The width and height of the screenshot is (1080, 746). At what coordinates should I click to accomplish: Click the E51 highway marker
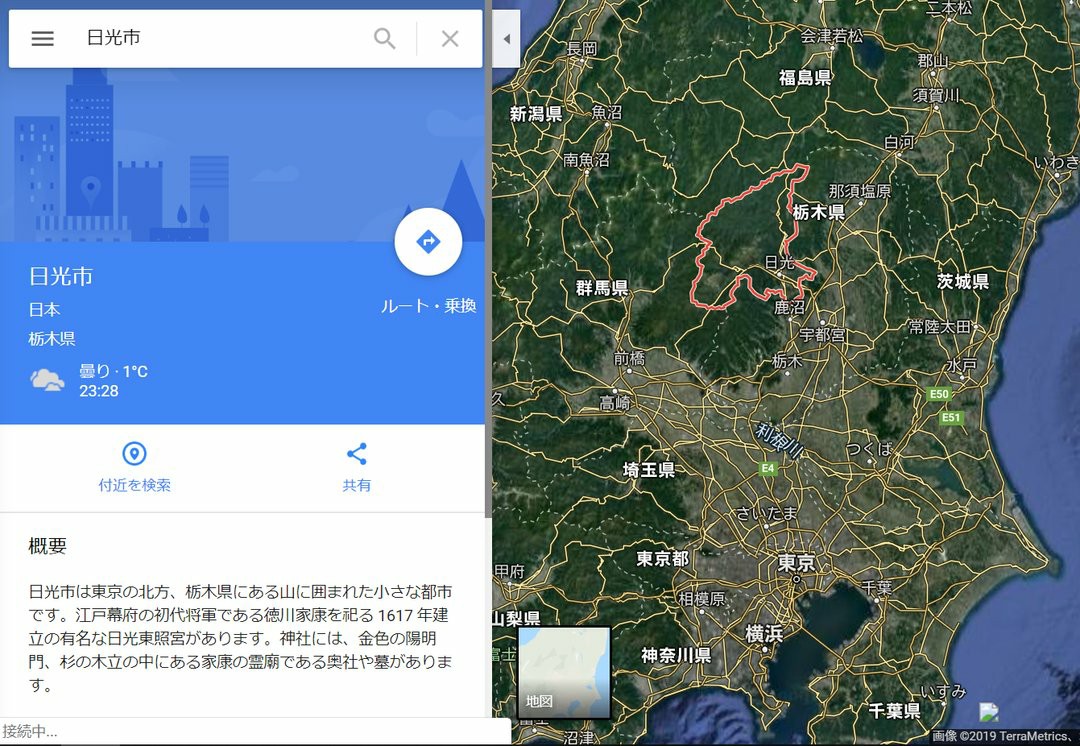pos(951,417)
